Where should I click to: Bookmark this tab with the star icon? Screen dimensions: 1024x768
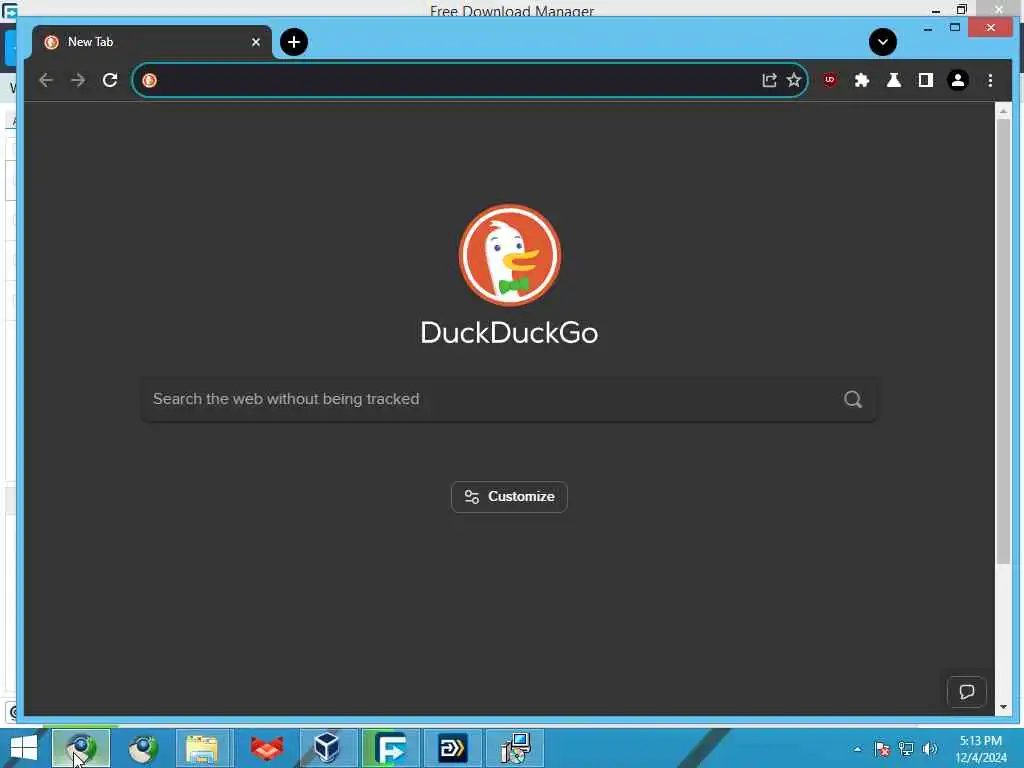[x=793, y=80]
